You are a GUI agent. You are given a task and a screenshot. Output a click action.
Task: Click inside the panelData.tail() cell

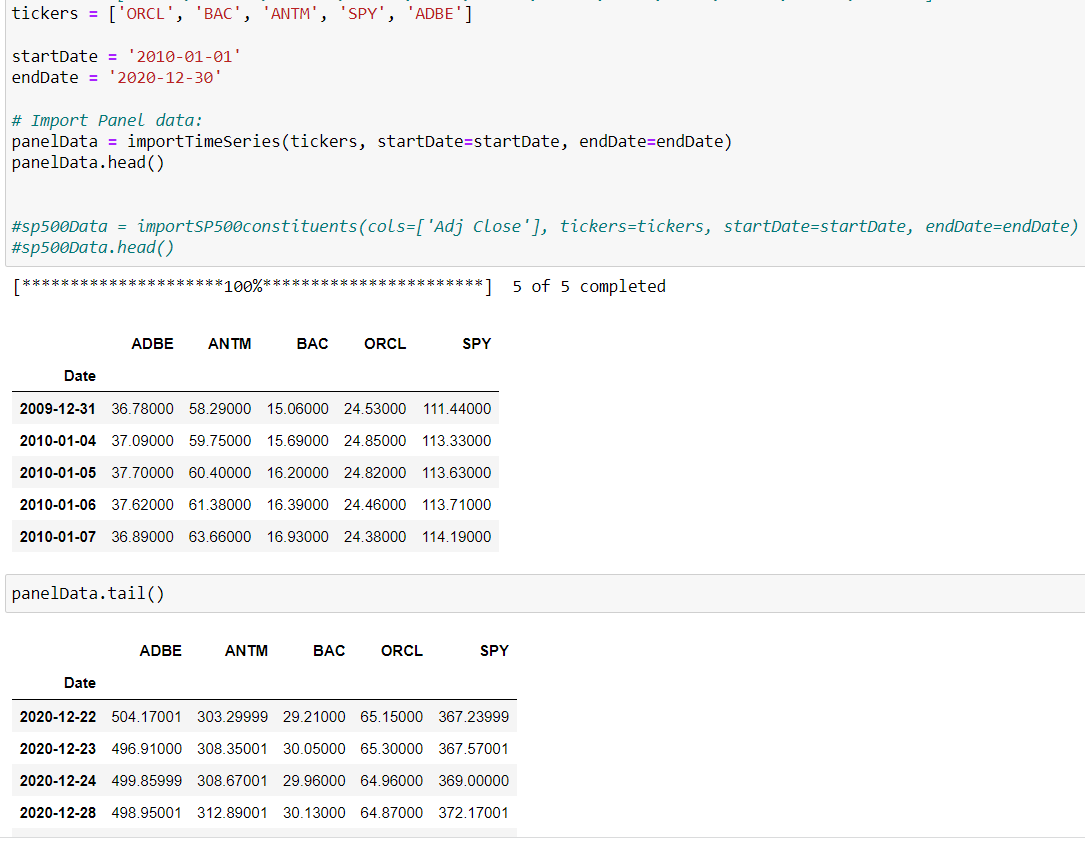pos(88,594)
